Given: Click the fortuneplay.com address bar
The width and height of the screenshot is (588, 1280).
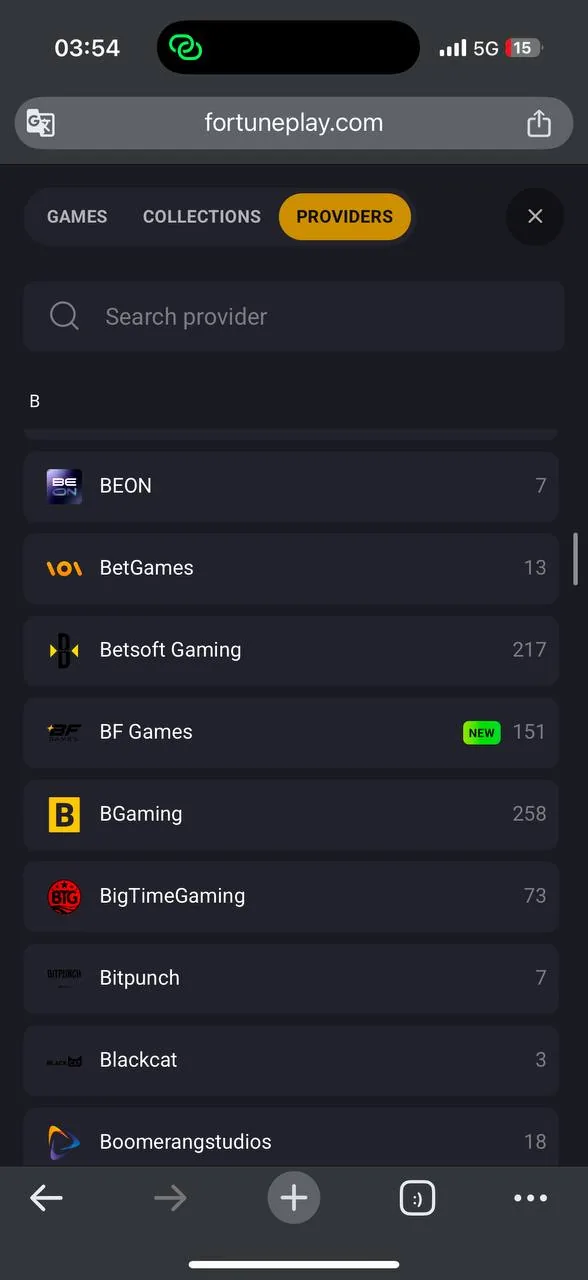Looking at the screenshot, I should pos(294,123).
